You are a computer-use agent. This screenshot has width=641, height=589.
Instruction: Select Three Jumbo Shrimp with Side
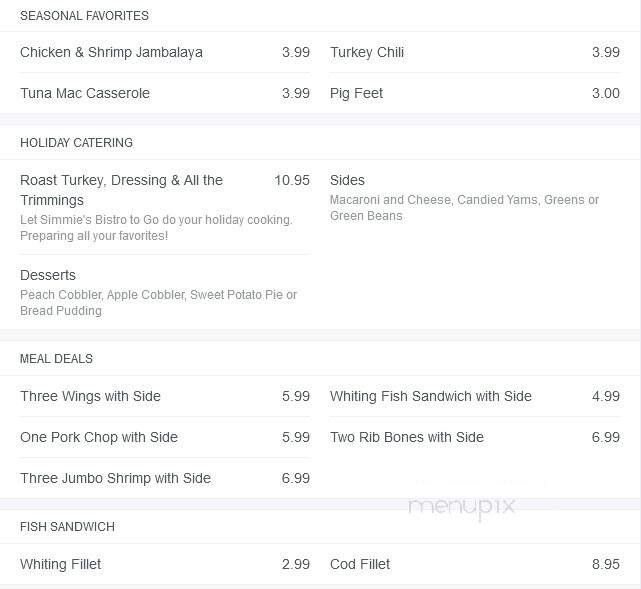tap(115, 478)
